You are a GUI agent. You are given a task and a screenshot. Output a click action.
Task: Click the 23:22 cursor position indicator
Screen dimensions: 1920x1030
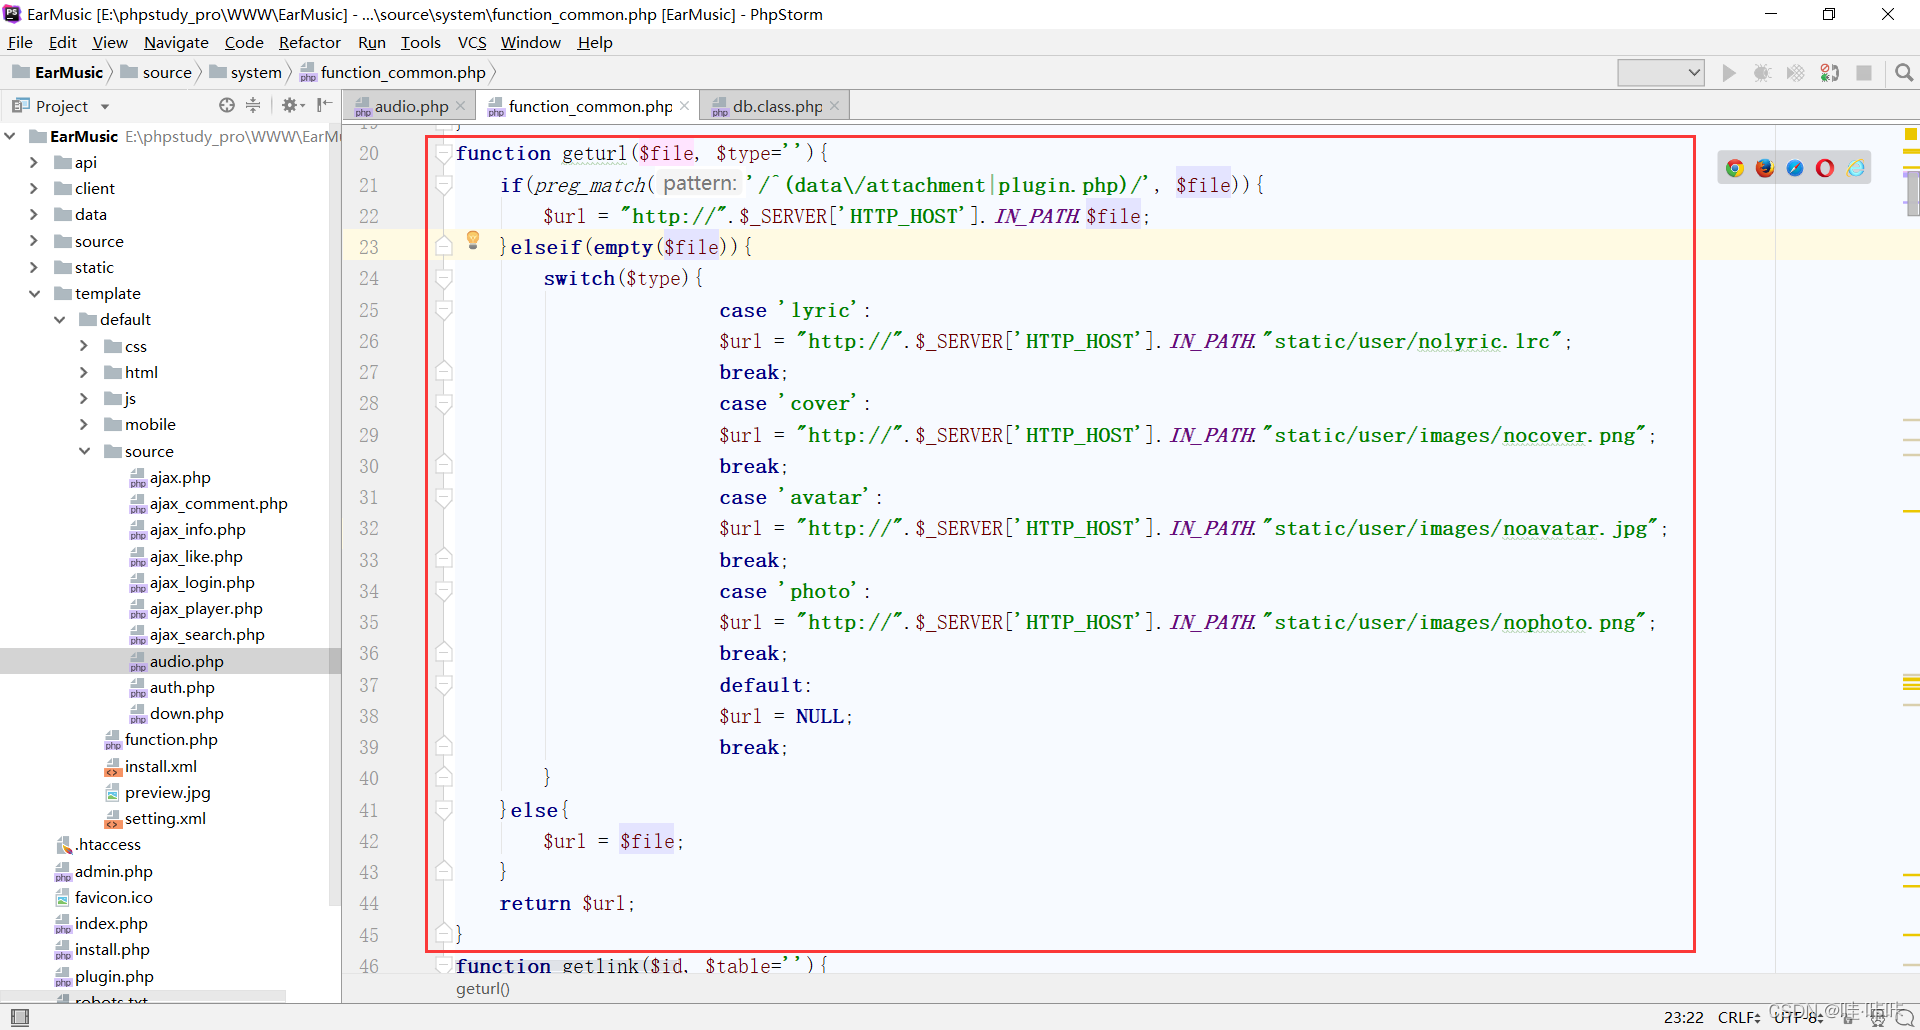pos(1684,1017)
